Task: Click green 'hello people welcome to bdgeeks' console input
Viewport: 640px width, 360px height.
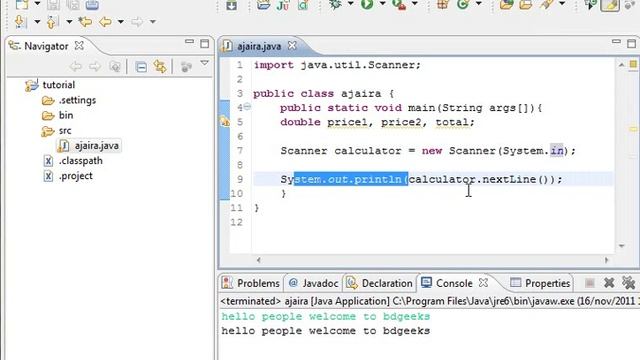Action: pyautogui.click(x=326, y=316)
